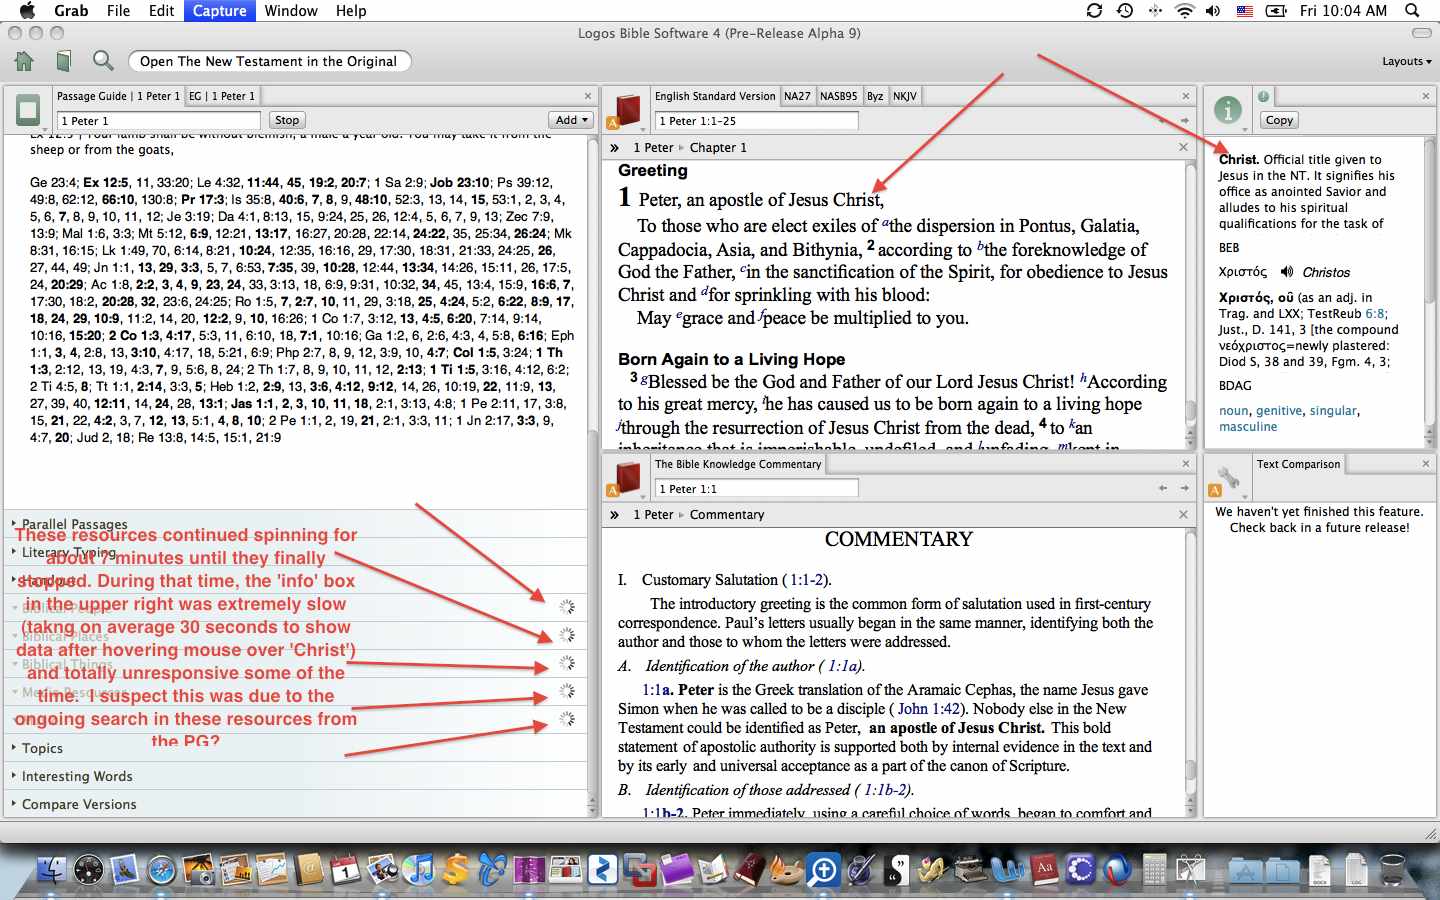This screenshot has width=1440, height=900.
Task: Open the Window menu
Action: tap(291, 10)
